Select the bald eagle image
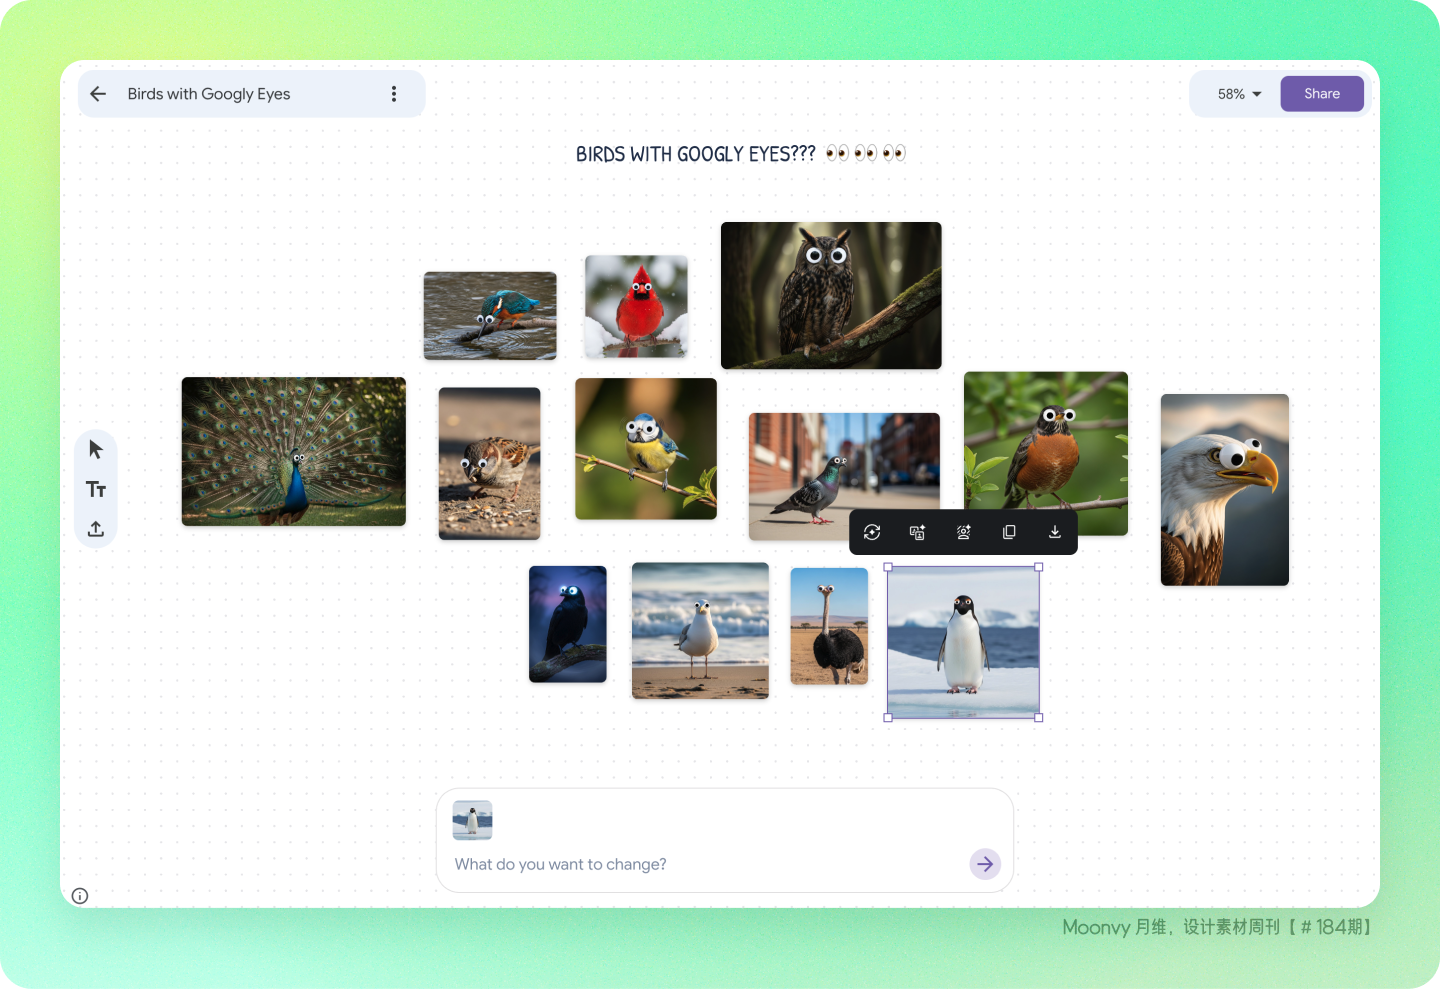The width and height of the screenshot is (1440, 989). 1225,490
